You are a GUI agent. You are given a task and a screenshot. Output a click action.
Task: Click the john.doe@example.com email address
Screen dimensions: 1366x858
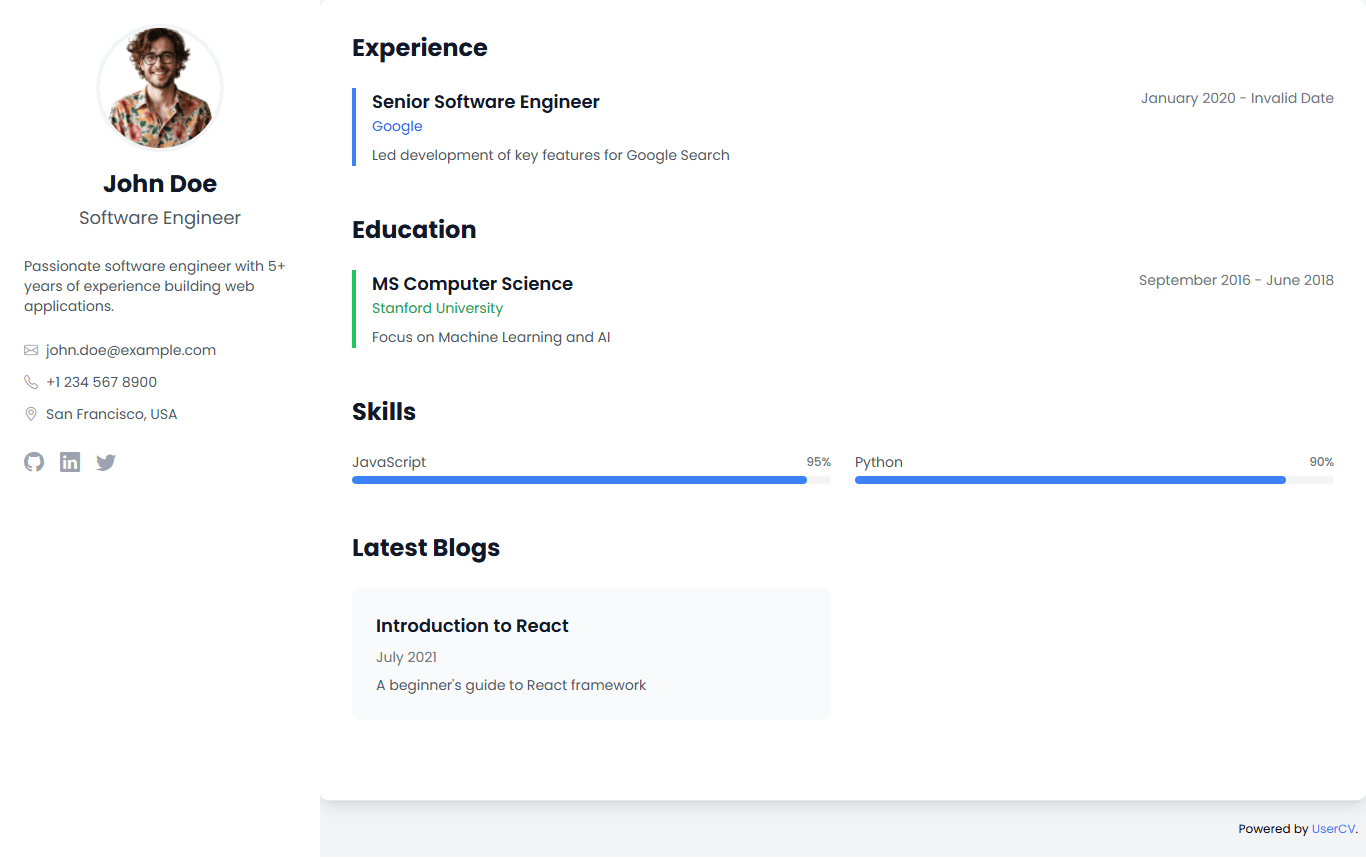131,350
